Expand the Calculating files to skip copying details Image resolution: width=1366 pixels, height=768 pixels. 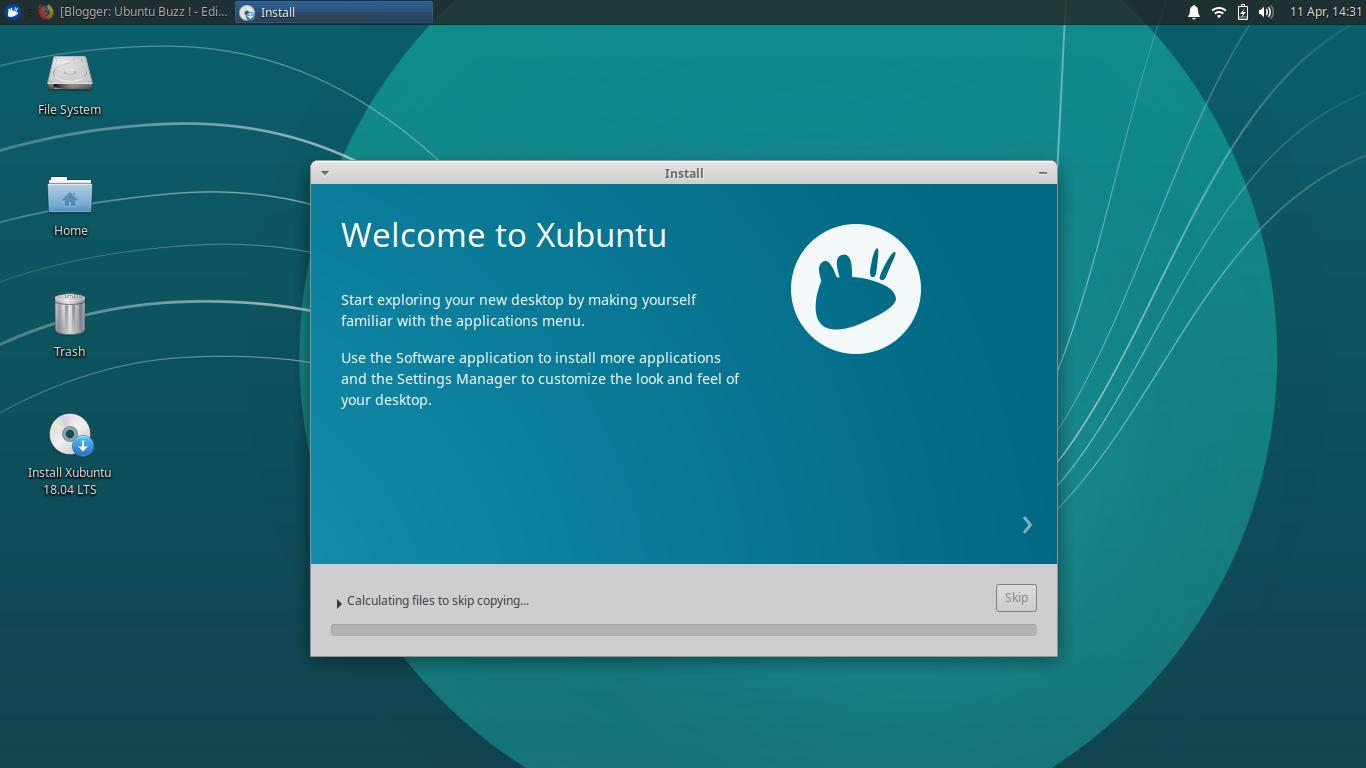[x=340, y=602]
